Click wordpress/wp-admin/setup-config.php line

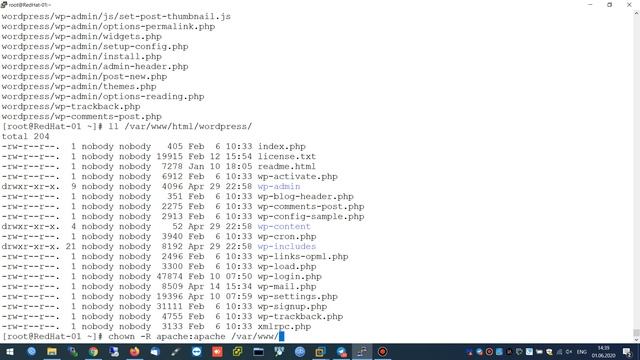pos(95,47)
